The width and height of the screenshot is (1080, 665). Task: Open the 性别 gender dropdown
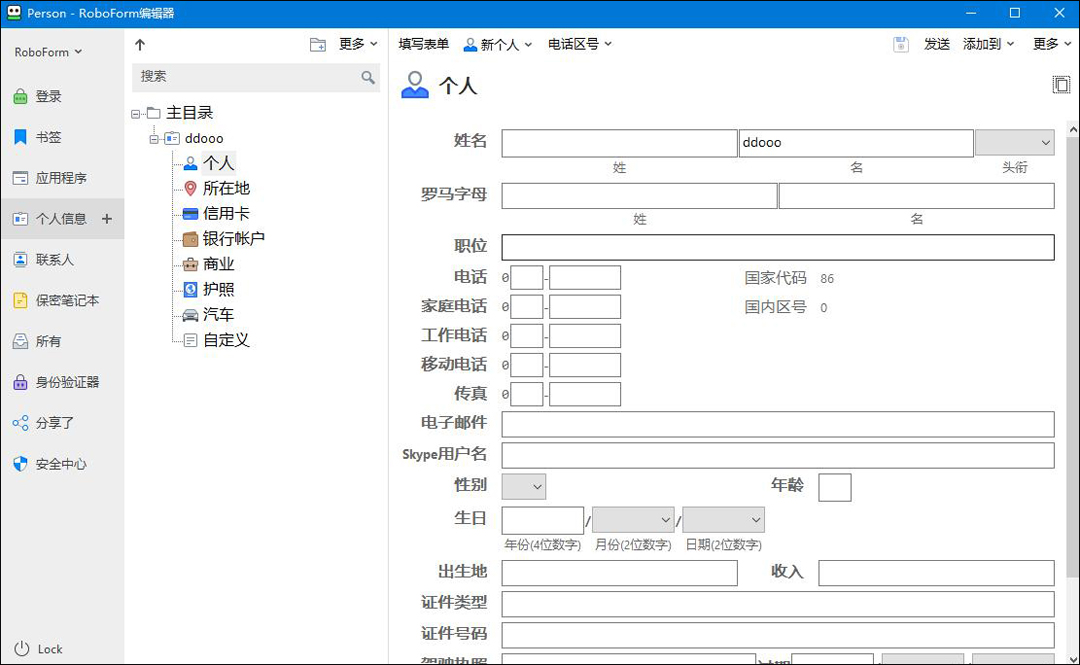coord(524,487)
